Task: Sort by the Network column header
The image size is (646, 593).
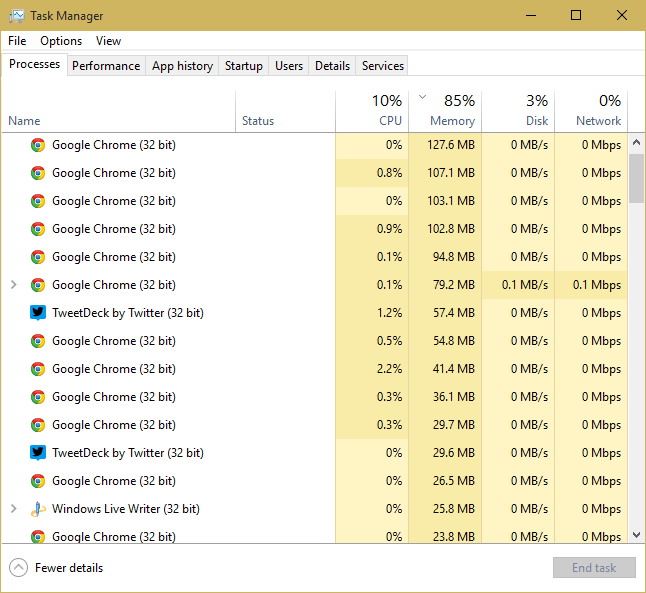Action: coord(591,112)
